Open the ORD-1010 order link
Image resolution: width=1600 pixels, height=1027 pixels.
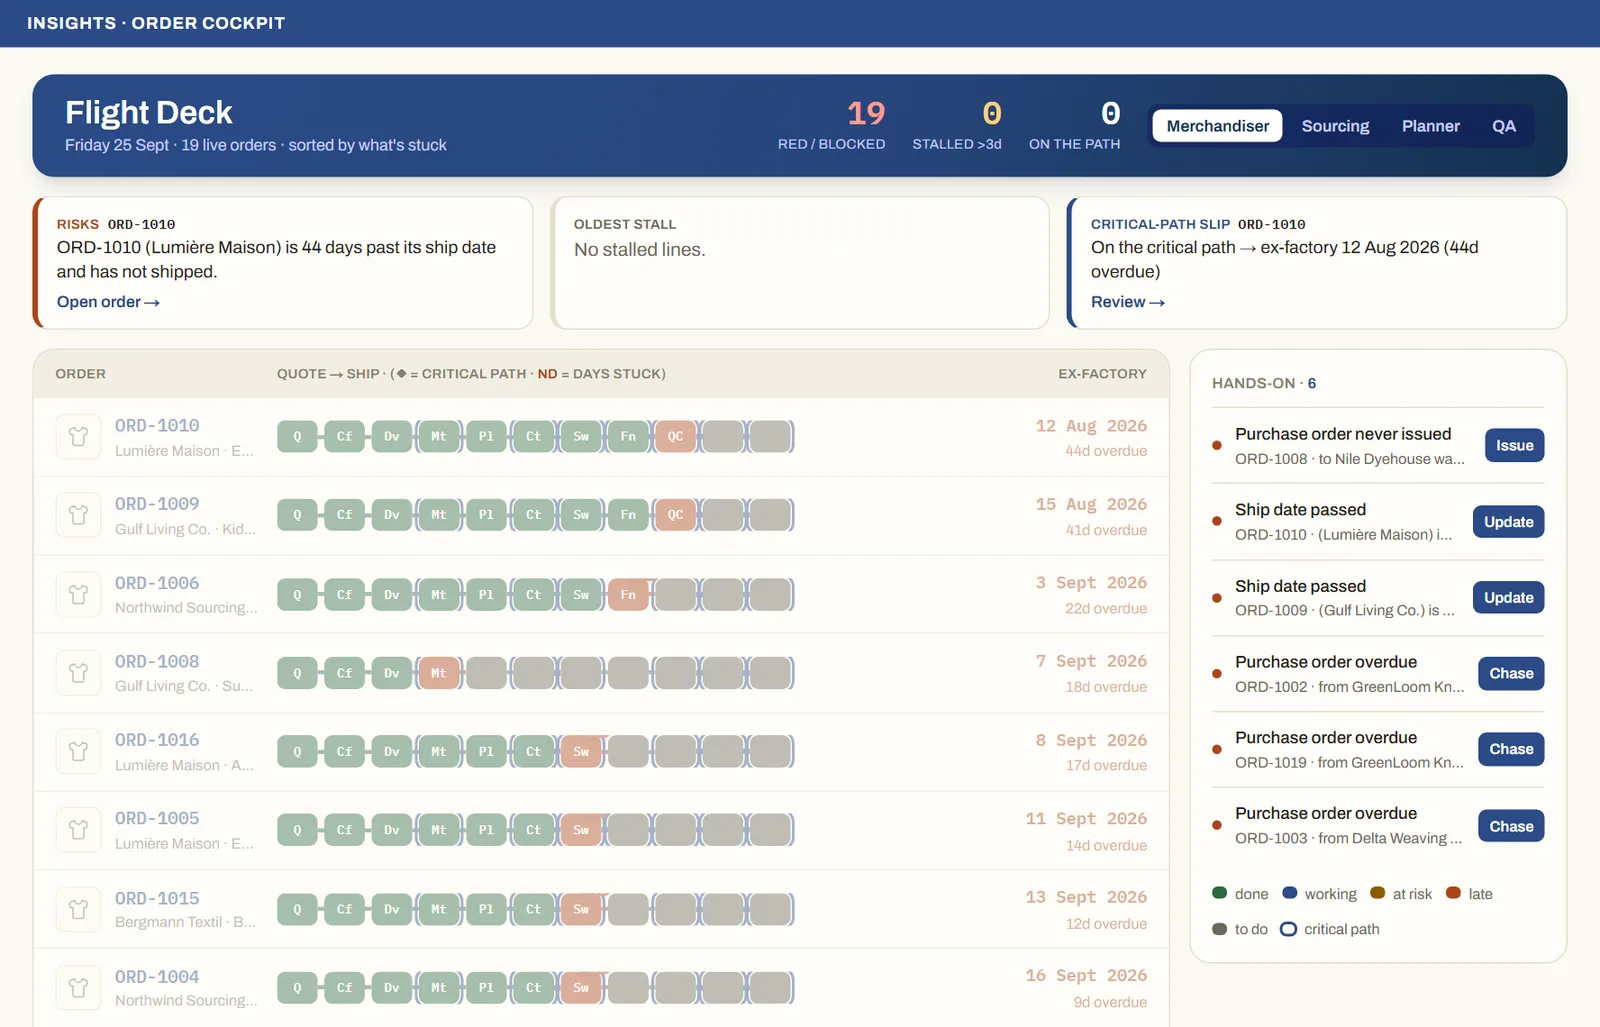click(157, 426)
